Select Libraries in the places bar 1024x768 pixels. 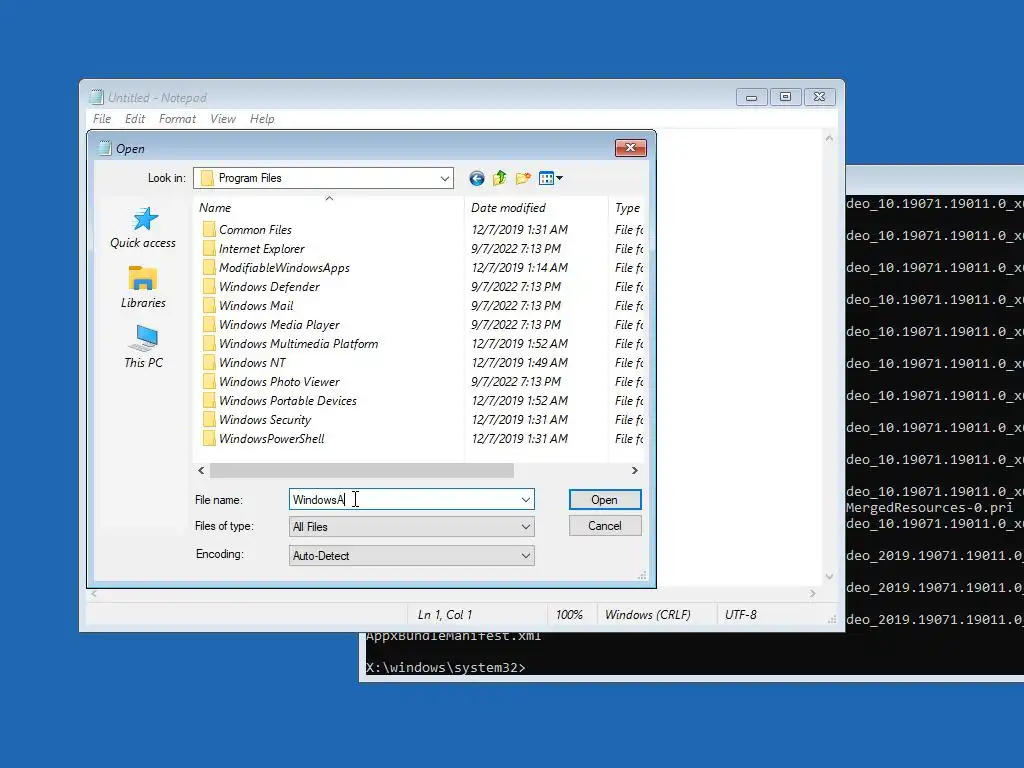pyautogui.click(x=143, y=287)
